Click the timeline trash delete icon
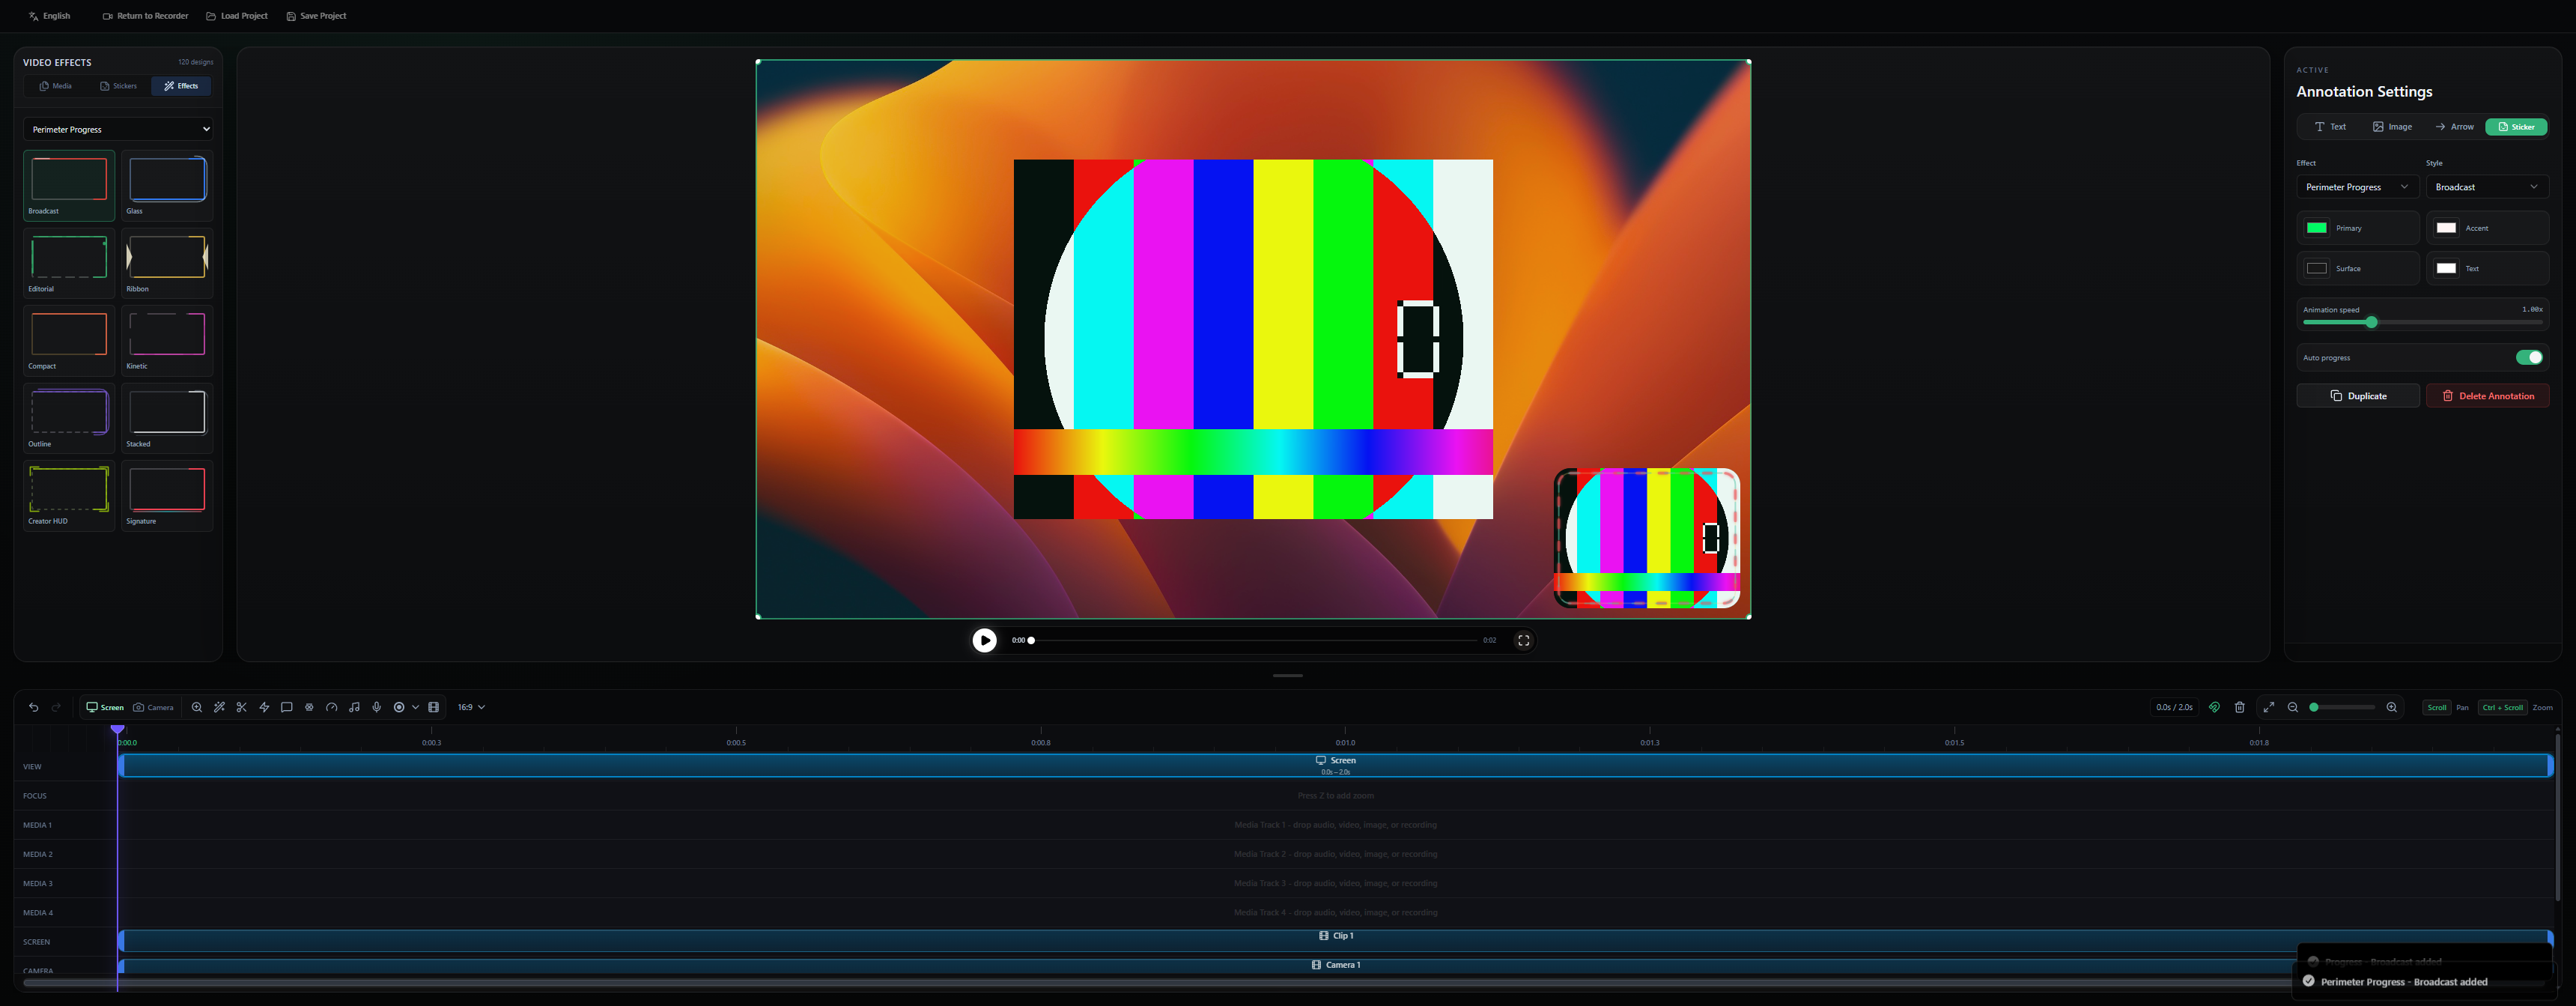The width and height of the screenshot is (2576, 1006). pyautogui.click(x=2239, y=707)
